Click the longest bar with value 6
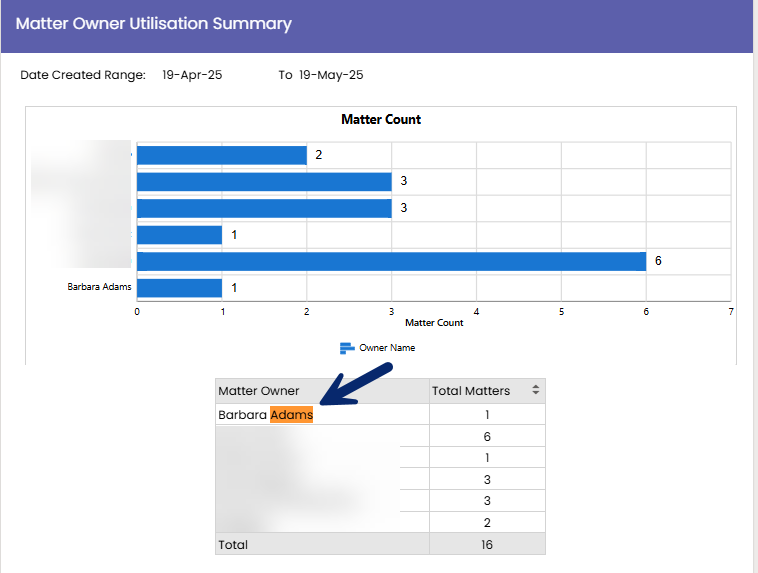 point(392,261)
